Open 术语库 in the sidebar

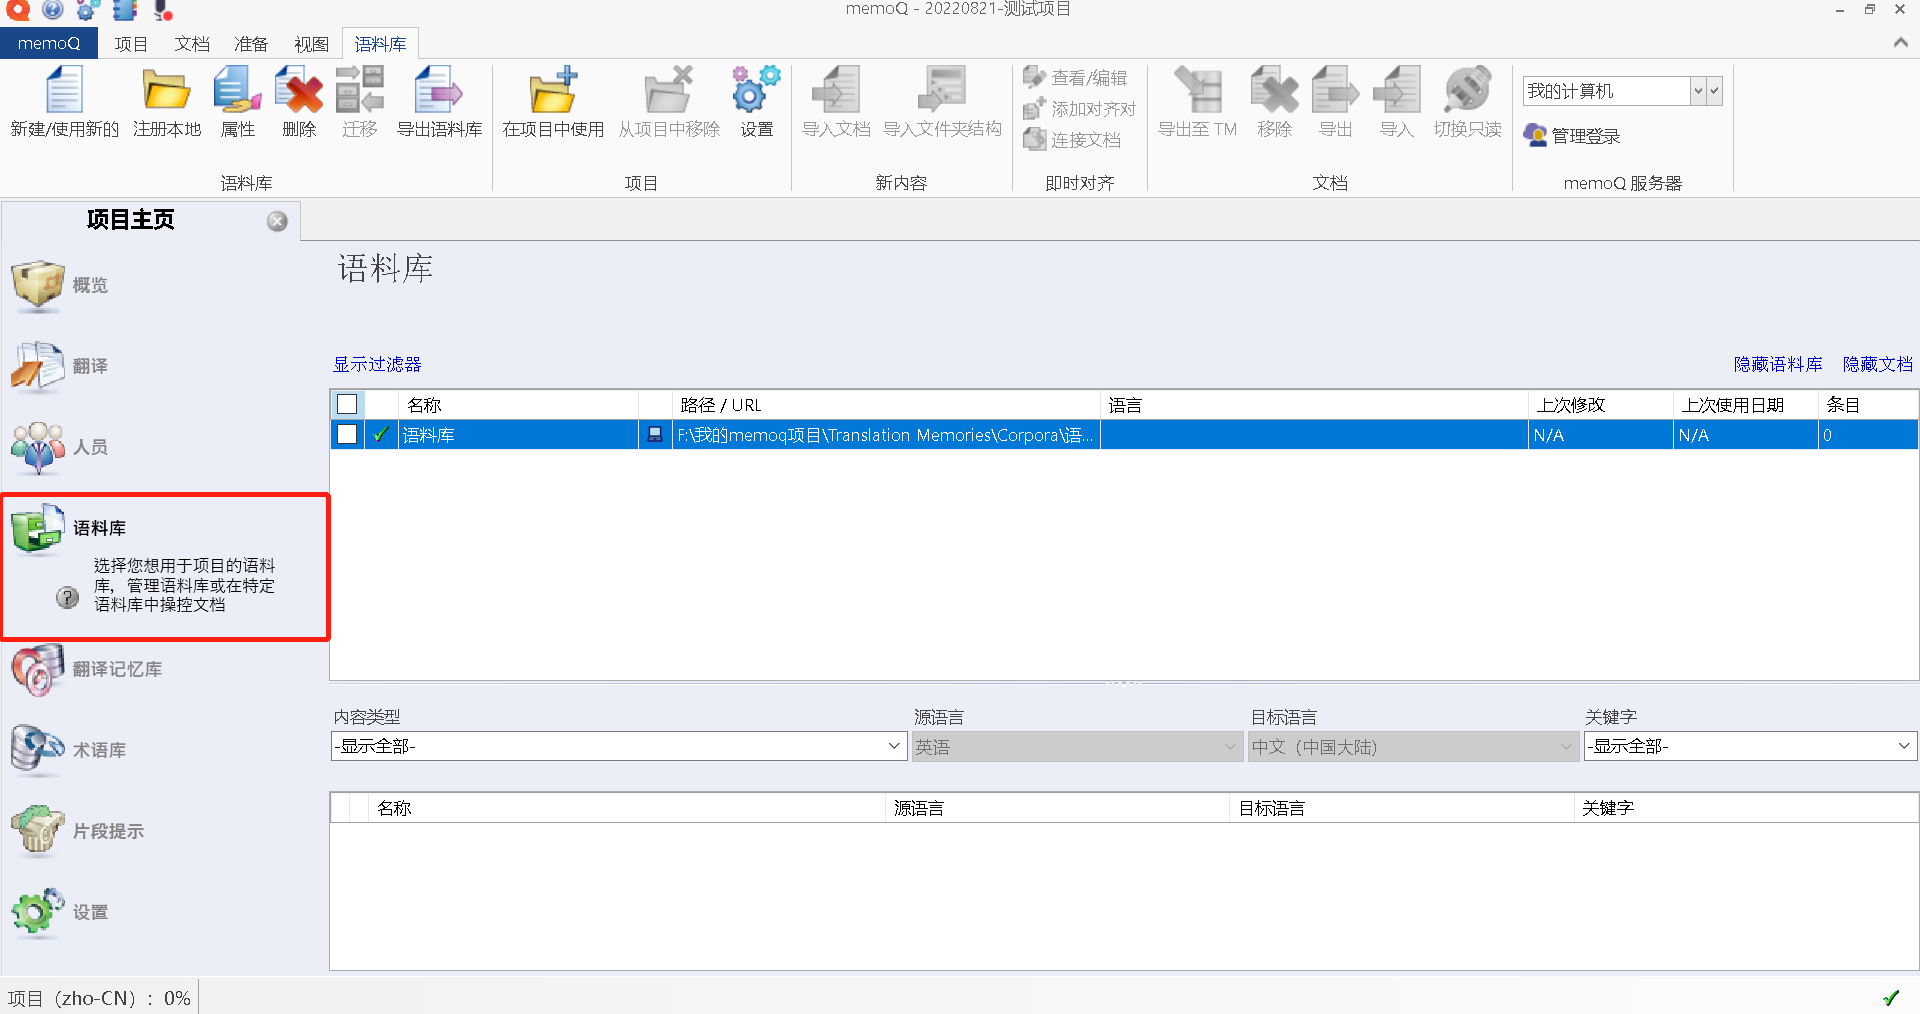click(x=68, y=750)
